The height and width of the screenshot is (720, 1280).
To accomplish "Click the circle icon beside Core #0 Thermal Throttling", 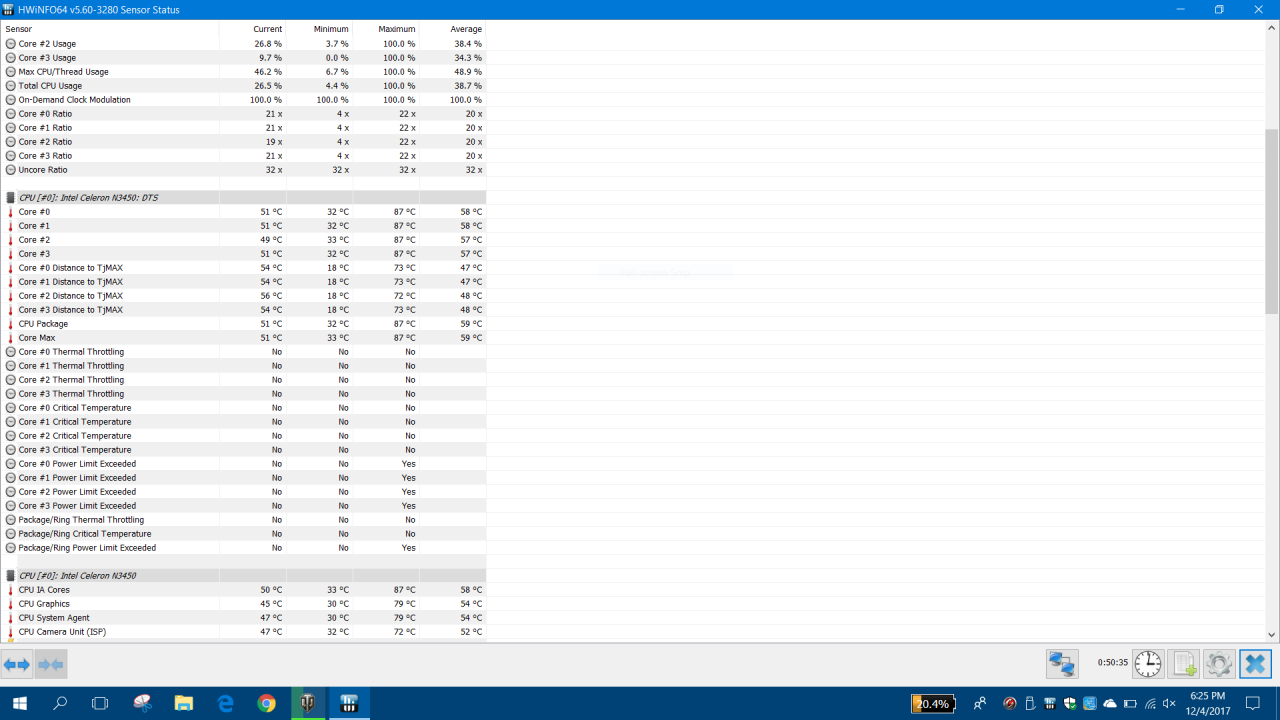I will point(11,352).
